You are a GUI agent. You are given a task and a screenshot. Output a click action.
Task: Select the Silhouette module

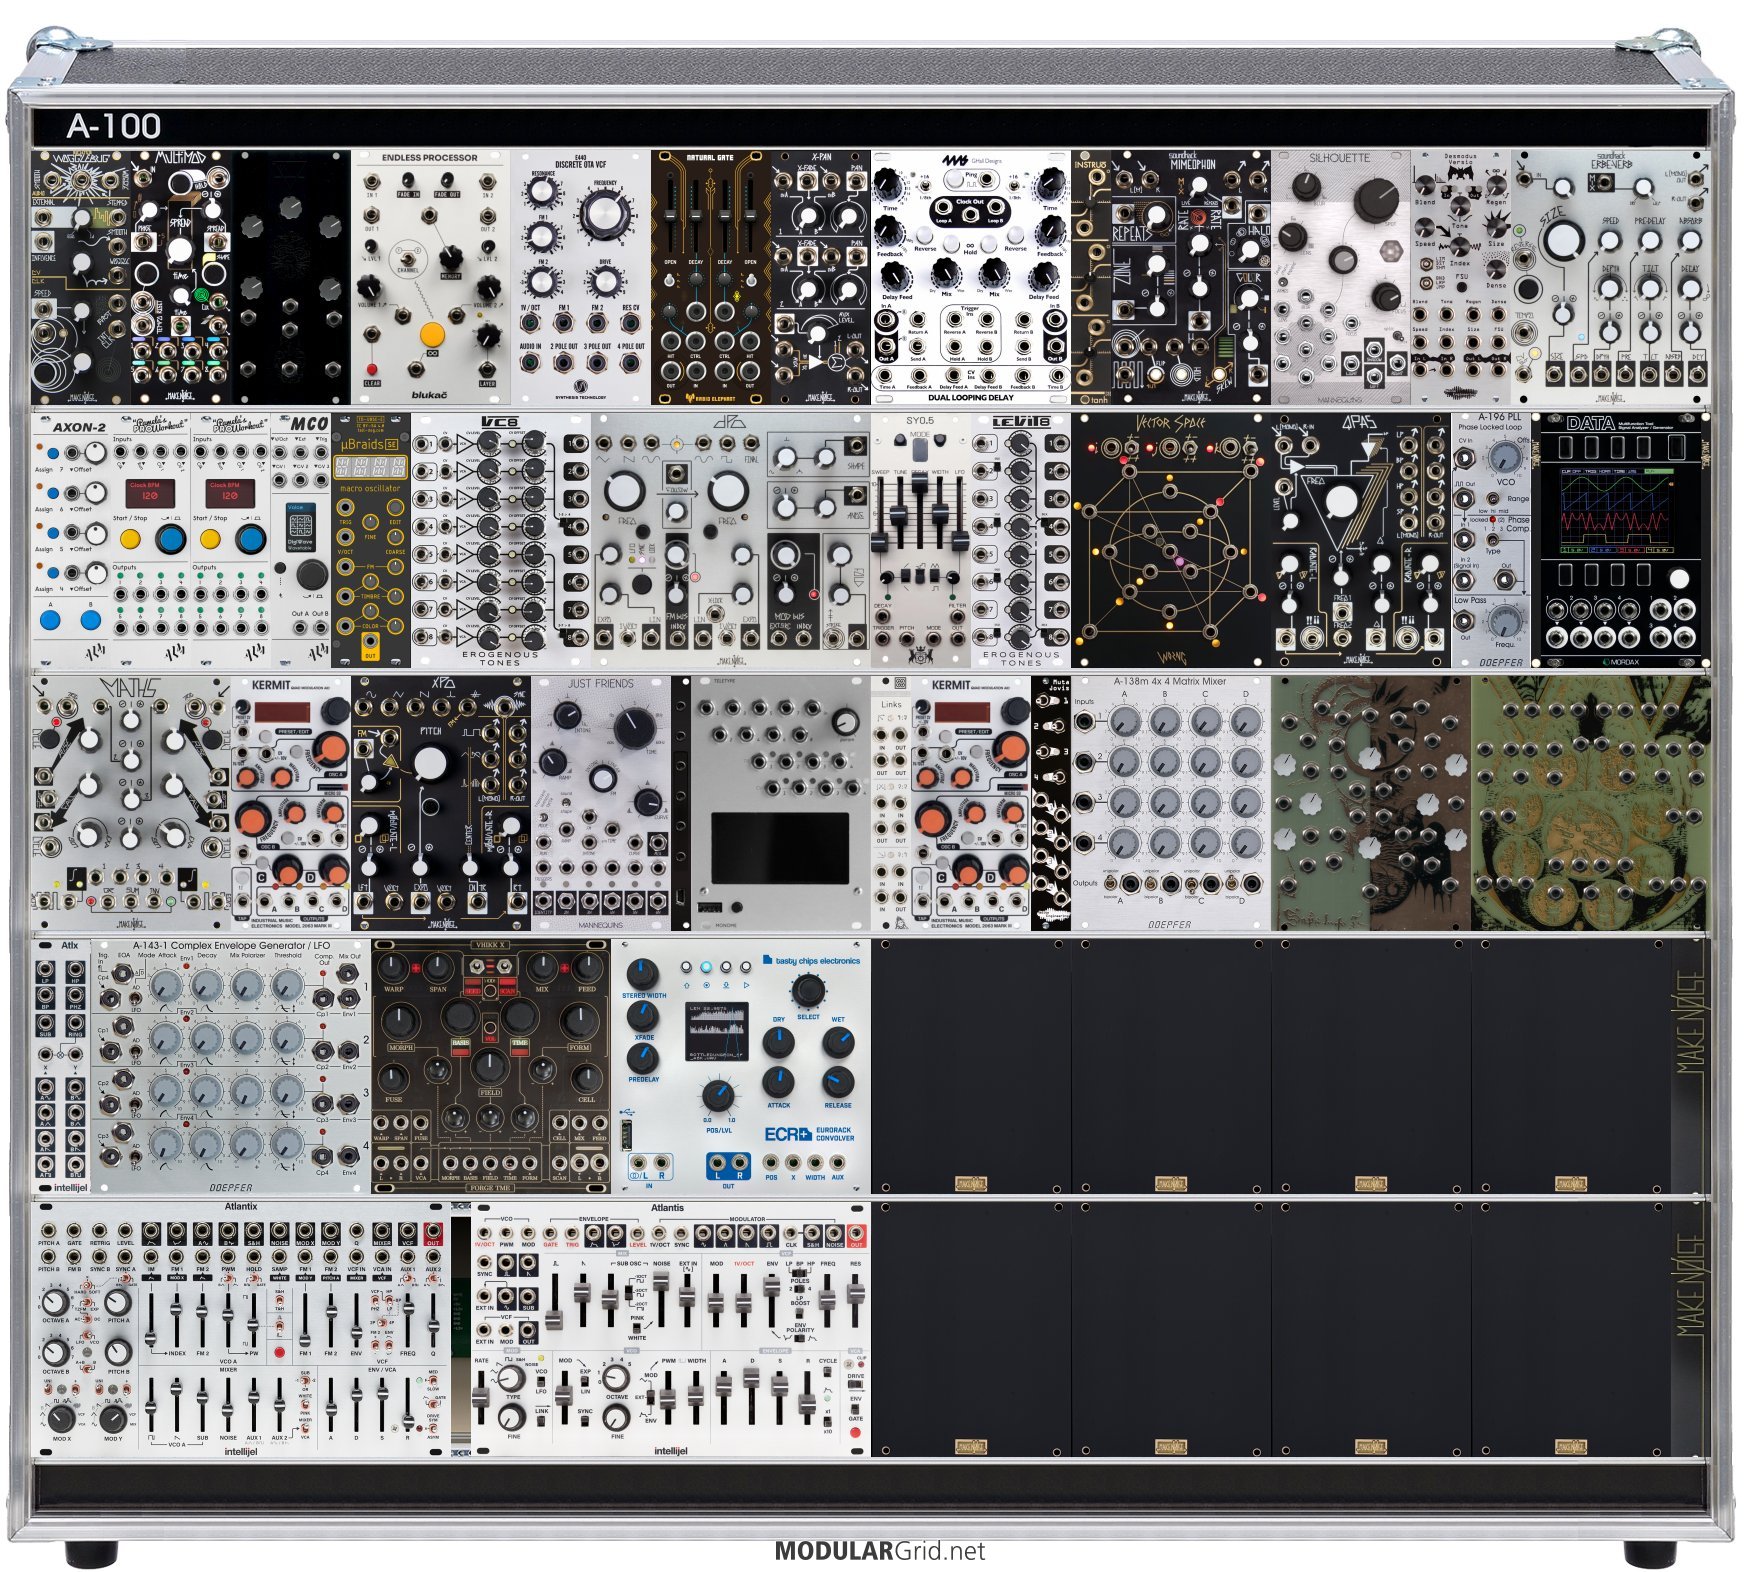1341,278
